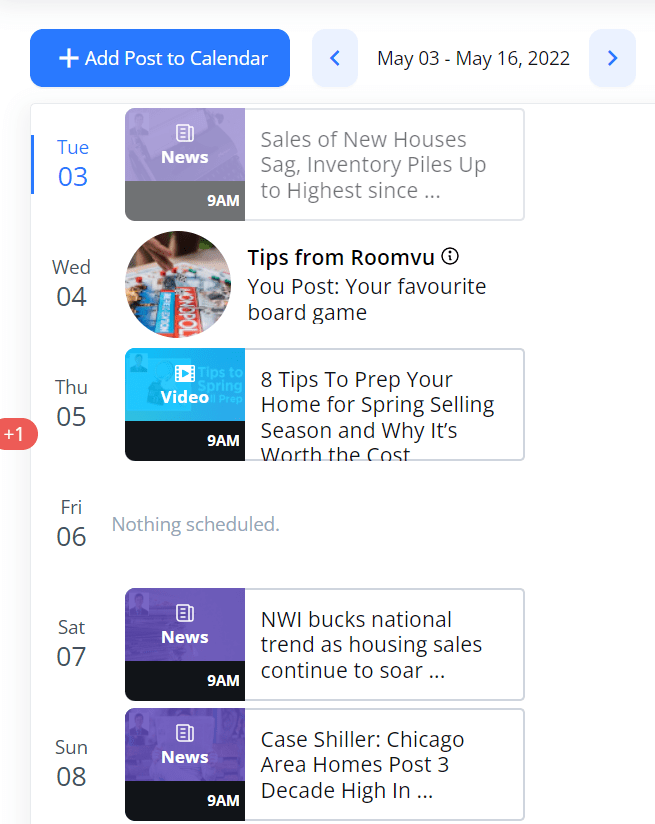655x824 pixels.
Task: Open the board game circular thumbnail
Action: (178, 284)
